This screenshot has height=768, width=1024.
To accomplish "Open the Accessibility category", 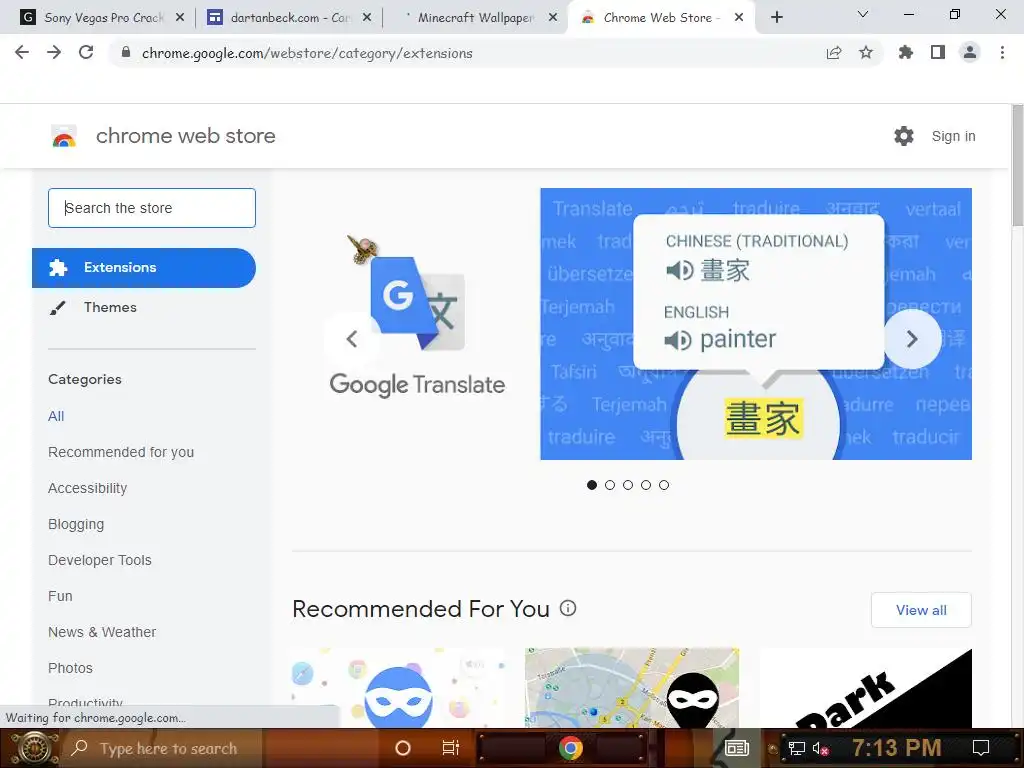I will 88,488.
